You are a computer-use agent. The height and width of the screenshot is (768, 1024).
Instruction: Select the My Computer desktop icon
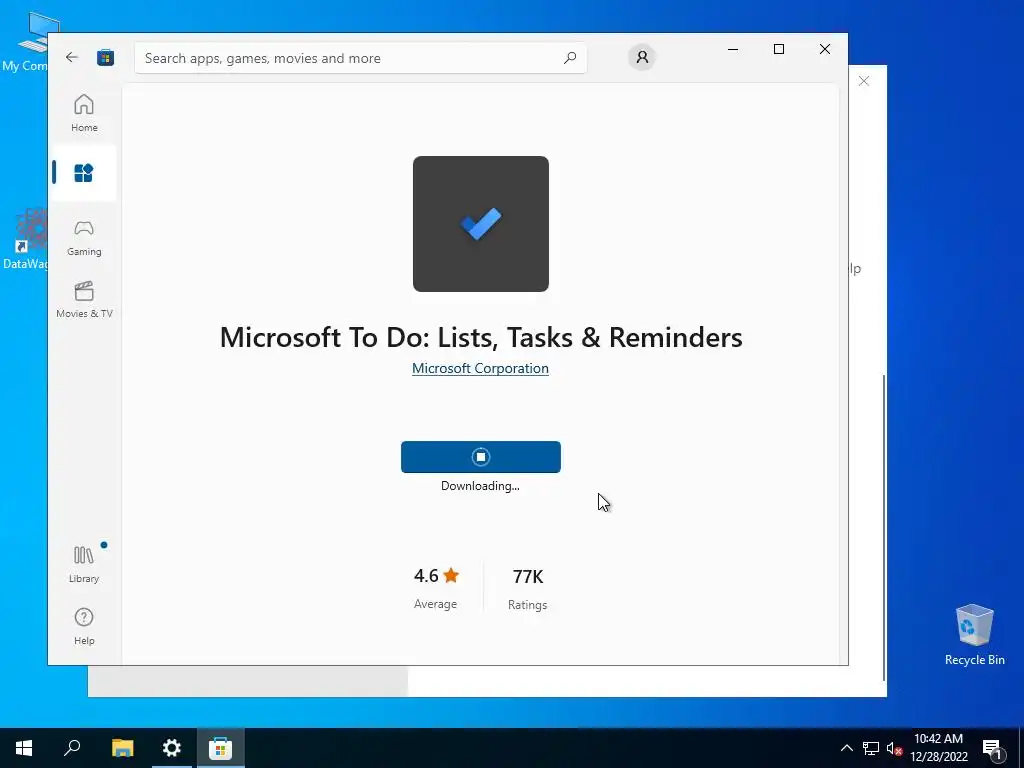pos(25,41)
